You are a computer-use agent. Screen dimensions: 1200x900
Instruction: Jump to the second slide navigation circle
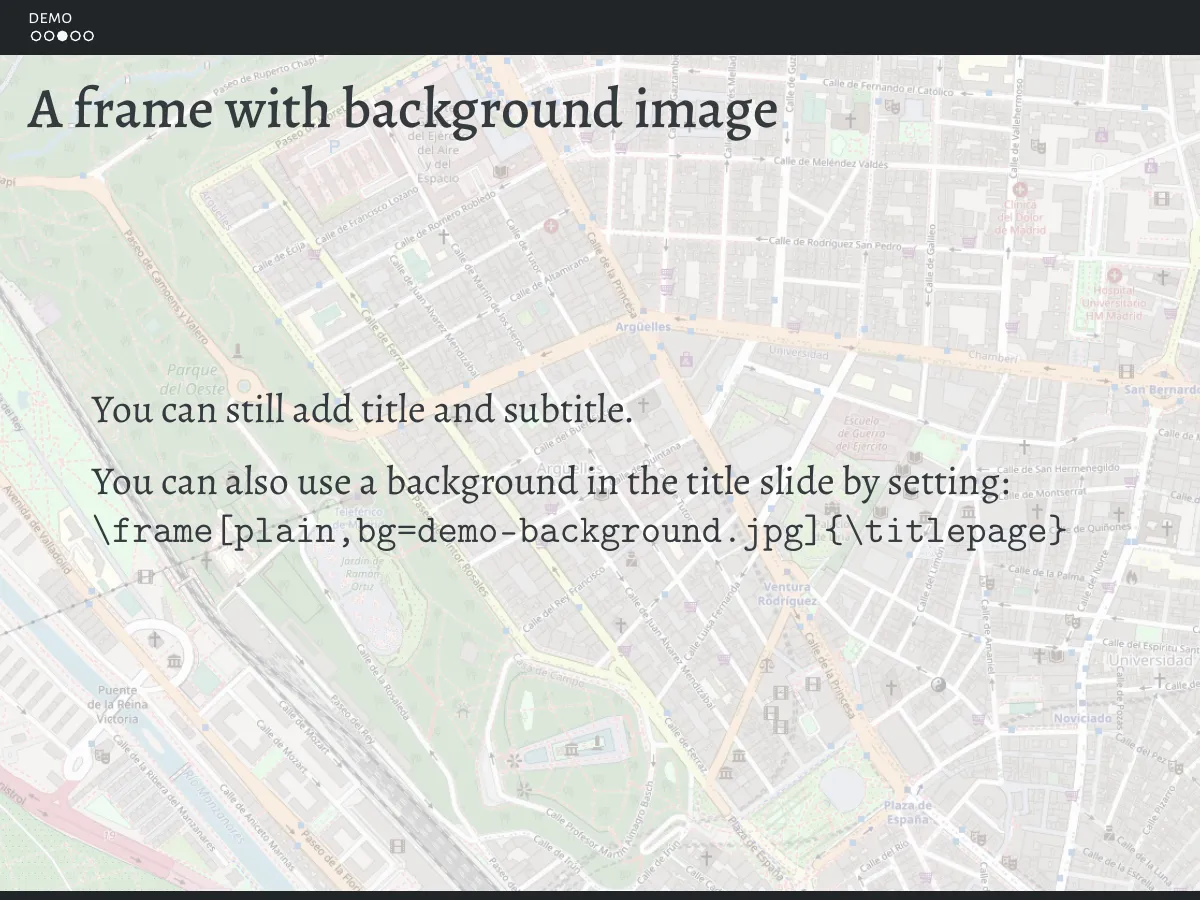[49, 36]
